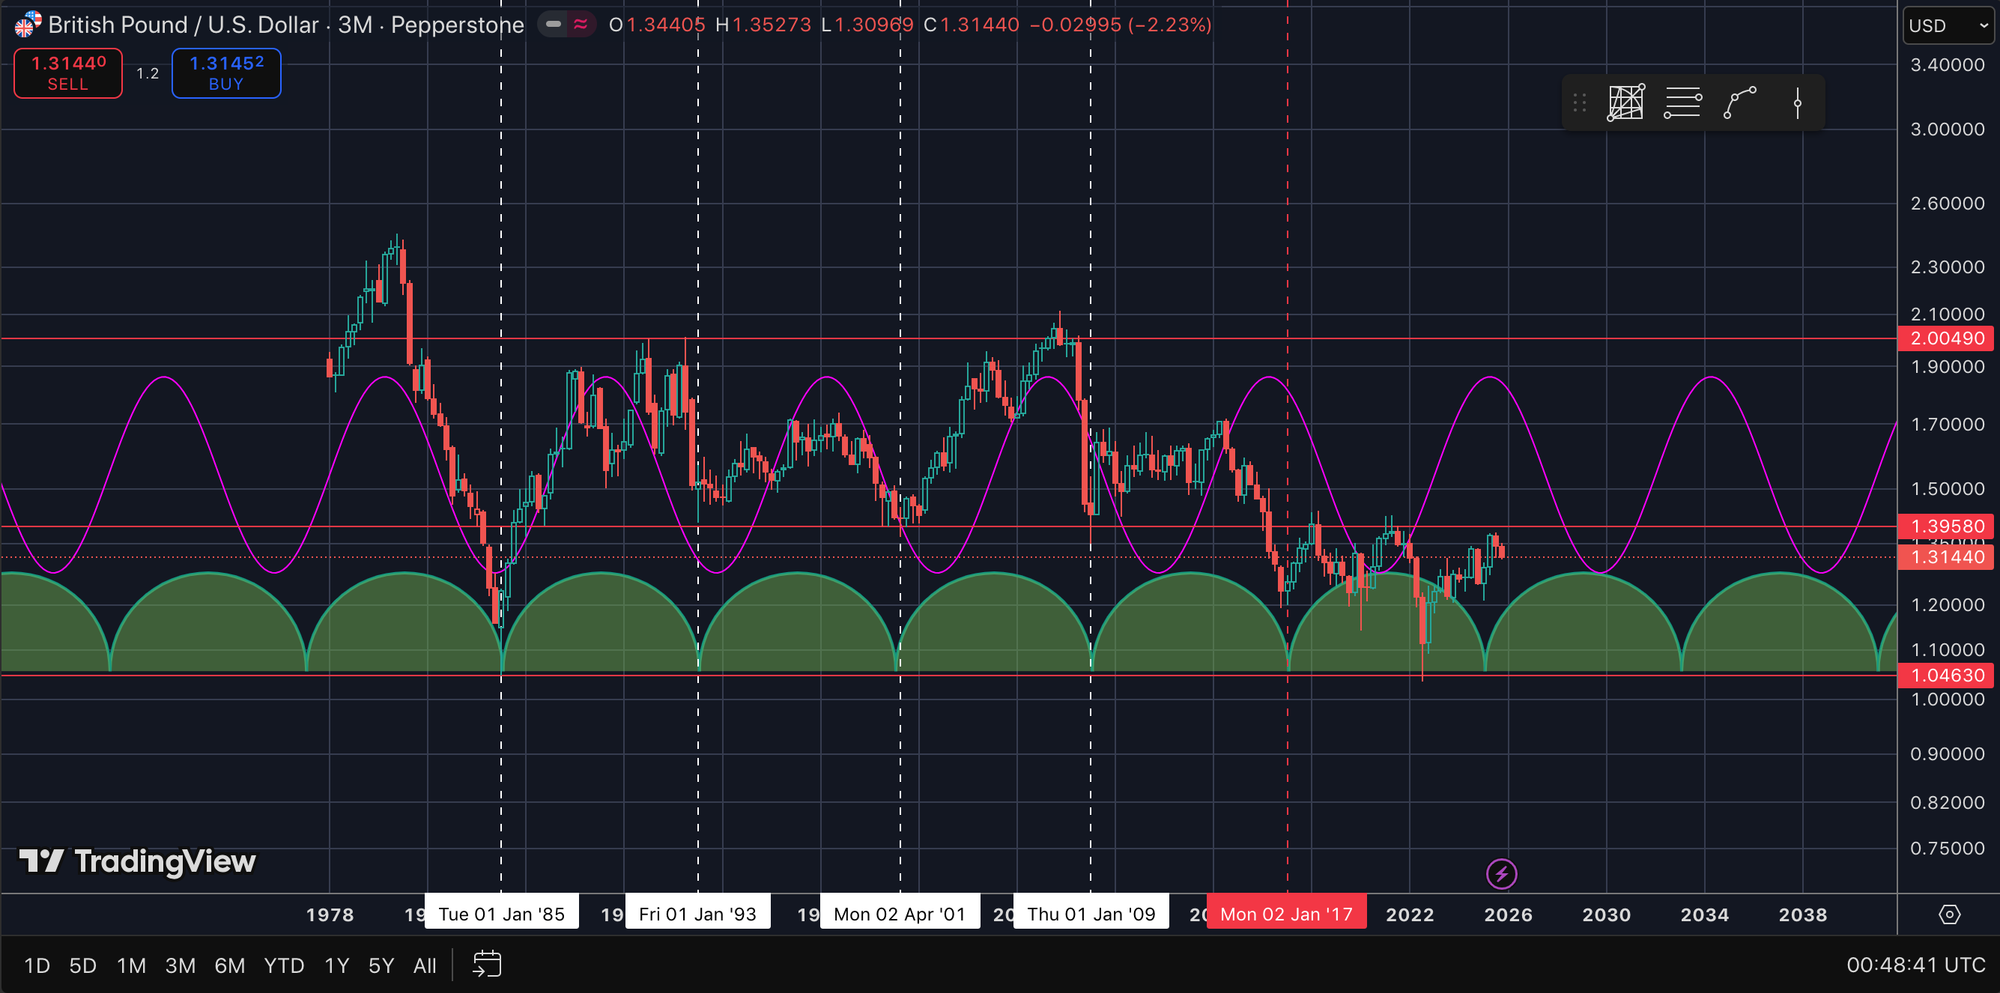
Task: Toggle the pink approximate-data indicator
Action: (x=581, y=24)
